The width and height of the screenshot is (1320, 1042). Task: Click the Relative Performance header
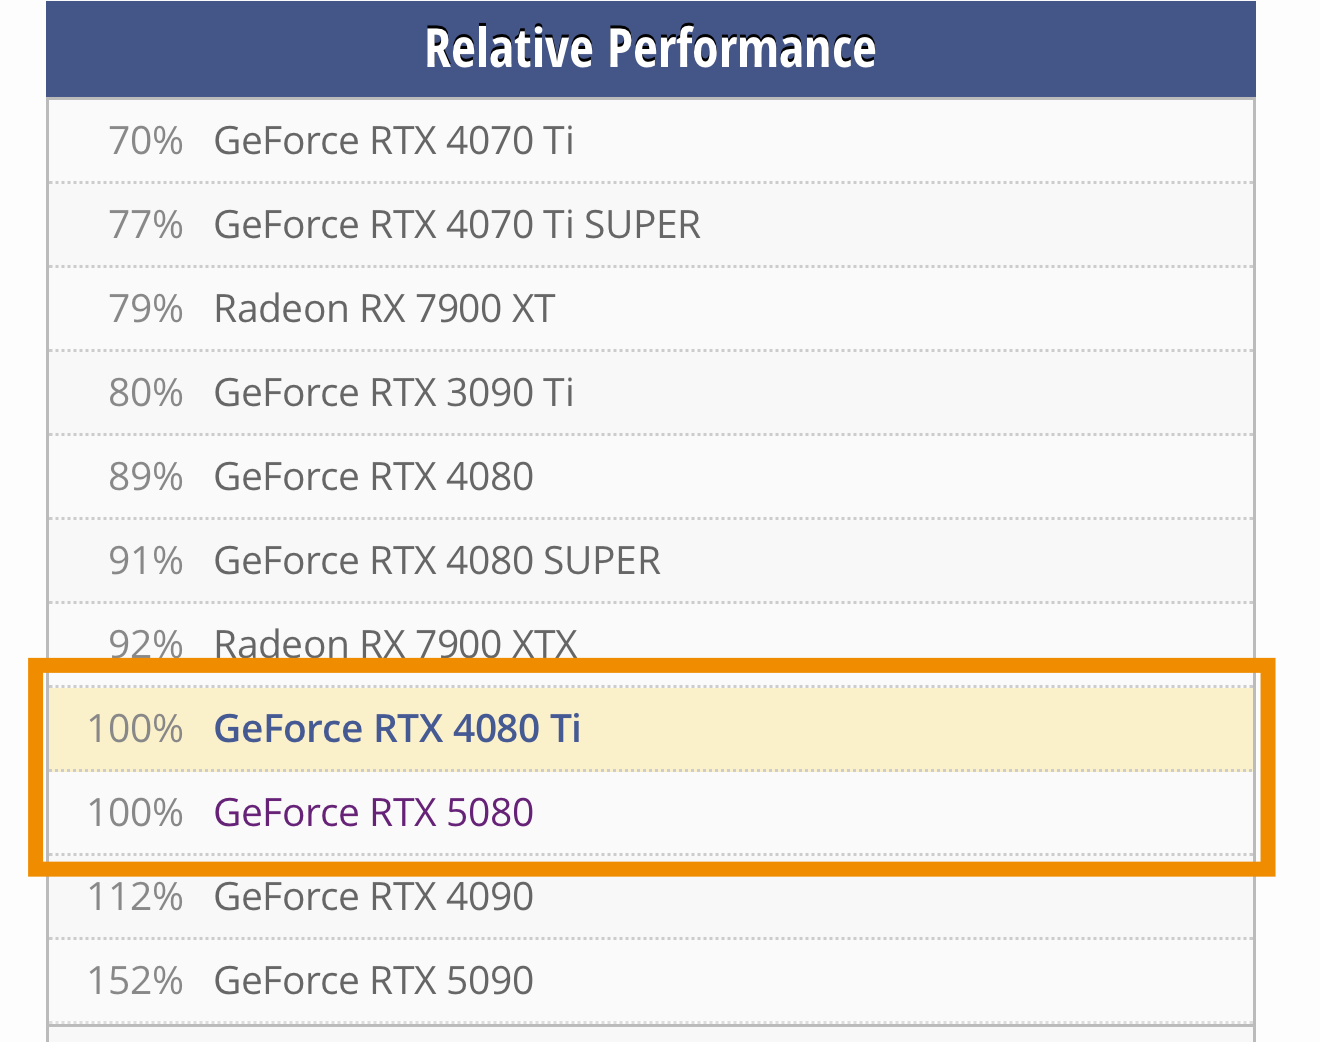pos(650,48)
